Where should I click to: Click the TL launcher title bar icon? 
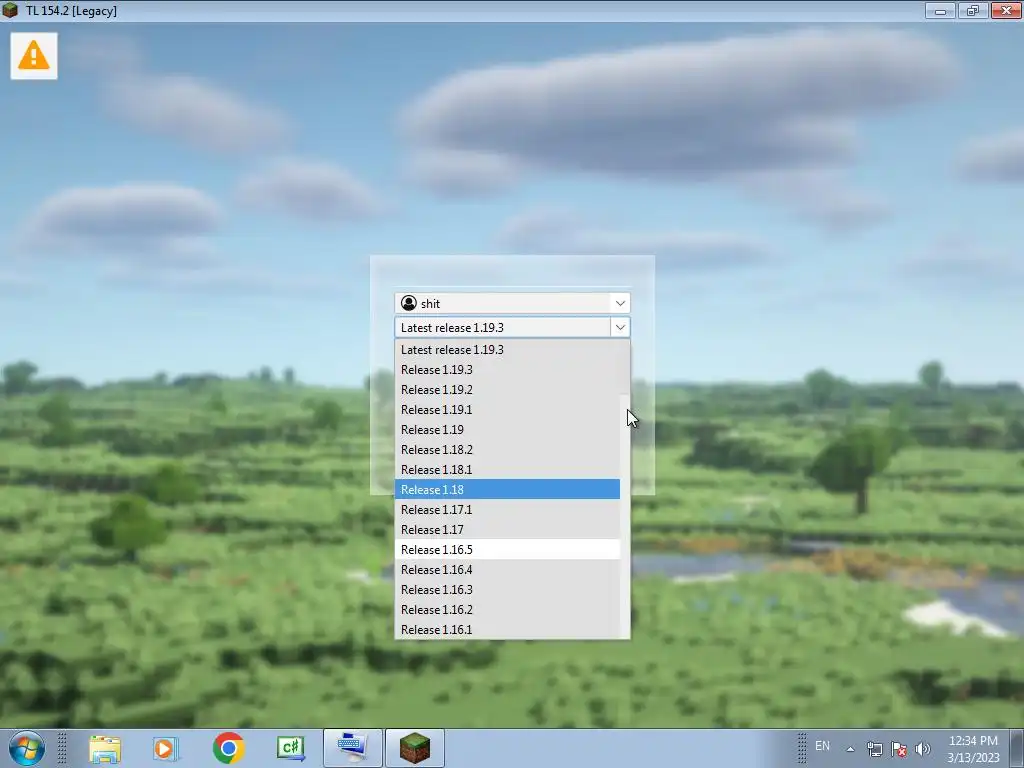pyautogui.click(x=10, y=10)
